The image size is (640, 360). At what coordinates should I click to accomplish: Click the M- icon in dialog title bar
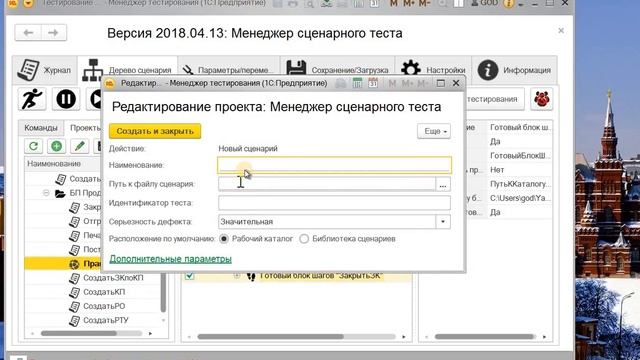422,83
